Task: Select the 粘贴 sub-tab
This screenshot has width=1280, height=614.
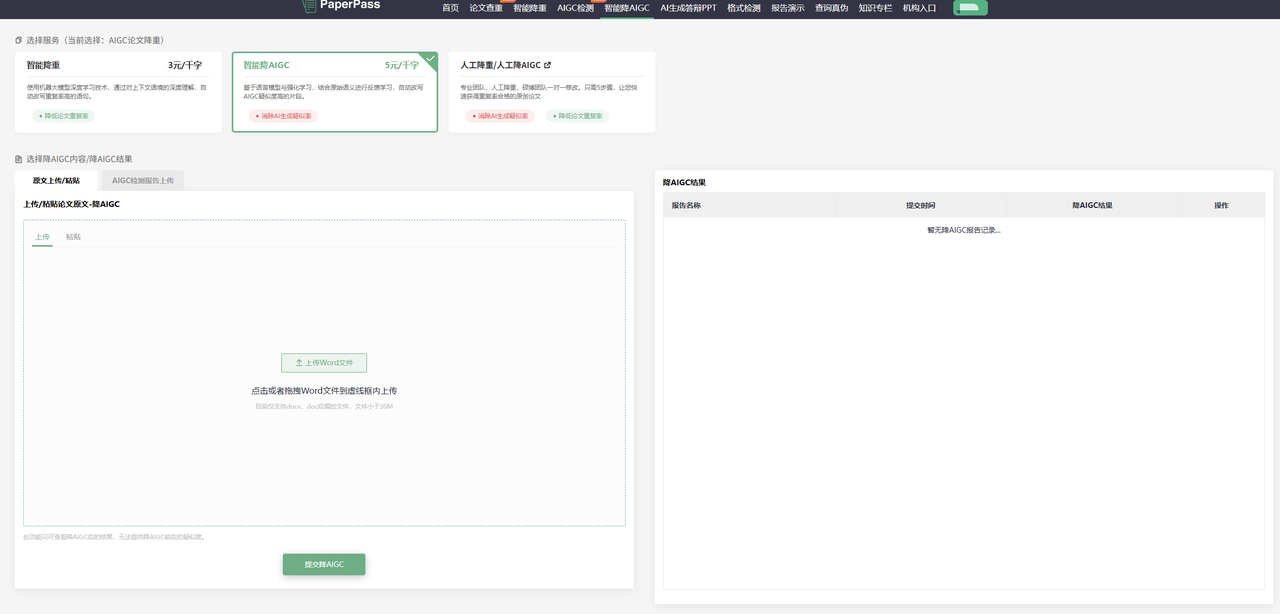Action: click(x=73, y=237)
